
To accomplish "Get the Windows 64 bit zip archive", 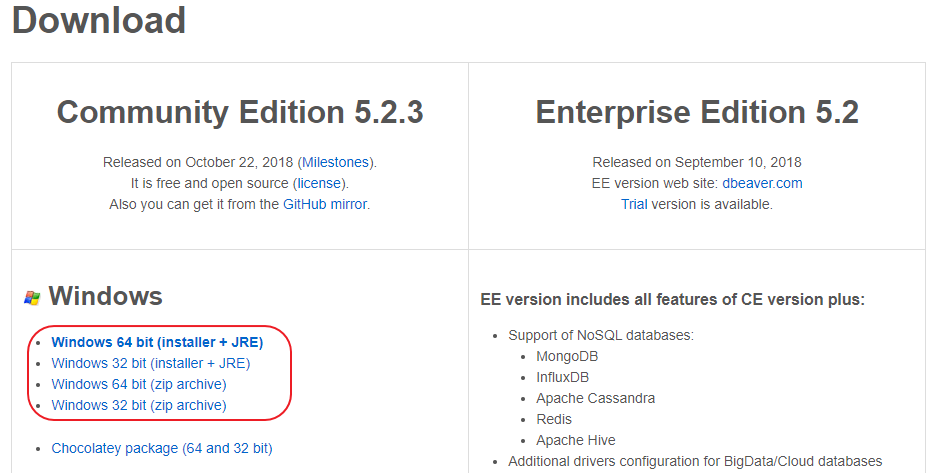I will pos(139,384).
